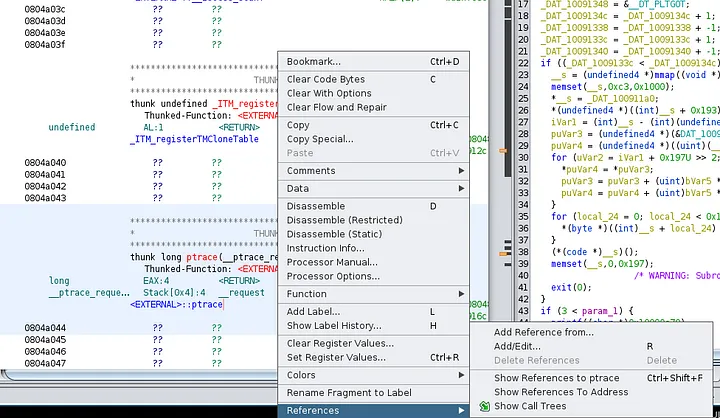Open Processor Options...
Image resolution: width=720 pixels, height=418 pixels.
click(x=373, y=276)
